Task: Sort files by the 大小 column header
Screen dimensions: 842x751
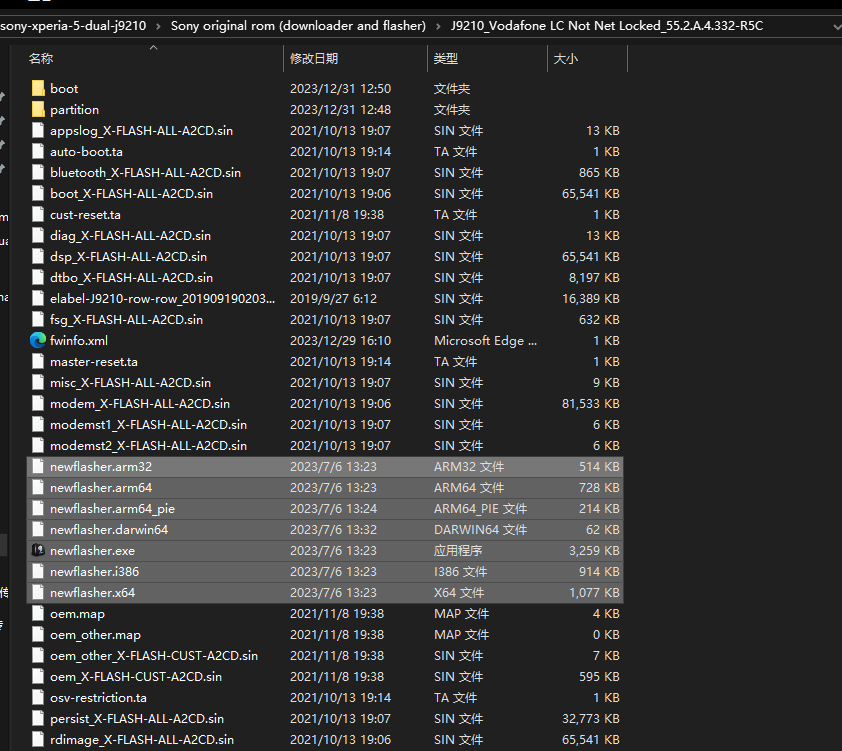Action: (x=565, y=60)
